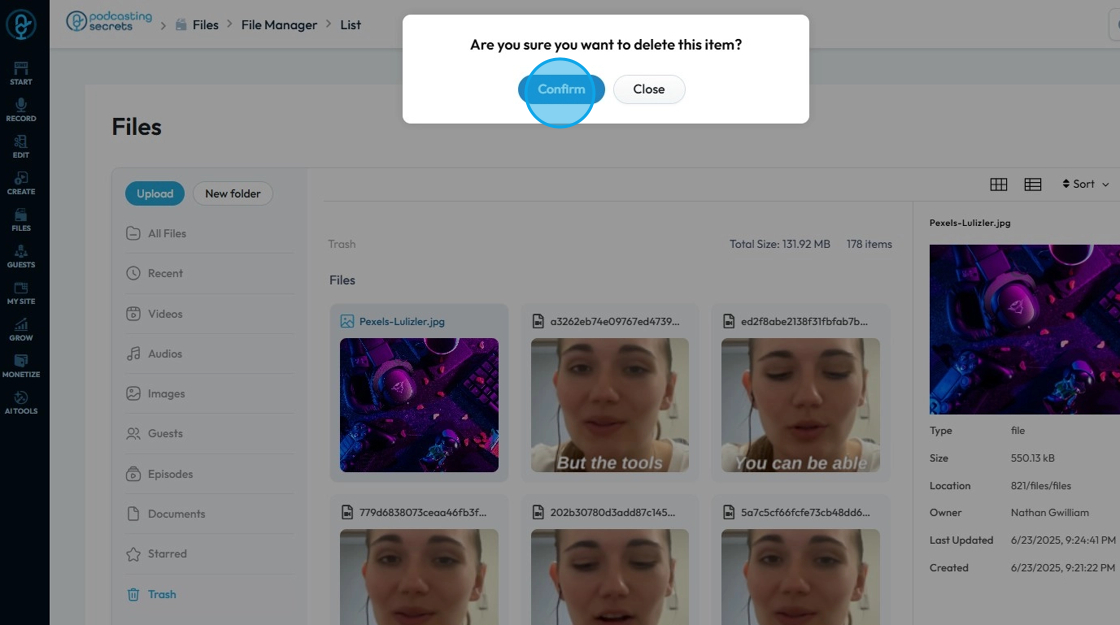Image resolution: width=1120 pixels, height=625 pixels.
Task: Click the large preview image in details panel
Action: (1024, 329)
